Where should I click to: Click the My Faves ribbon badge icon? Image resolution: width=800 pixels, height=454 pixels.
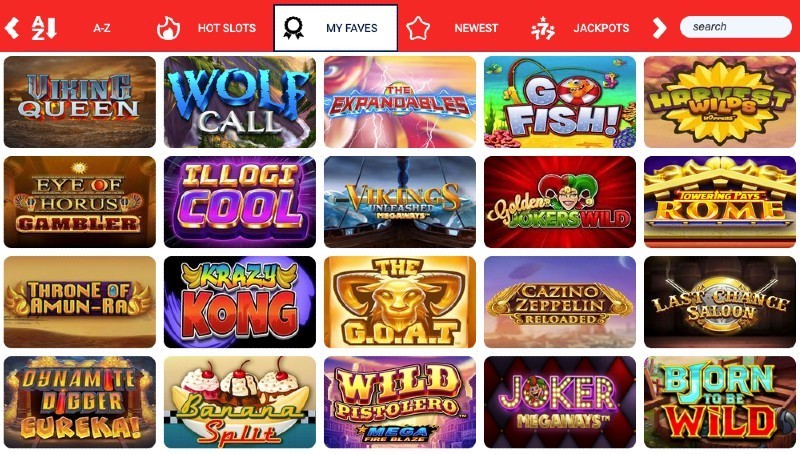coord(293,28)
